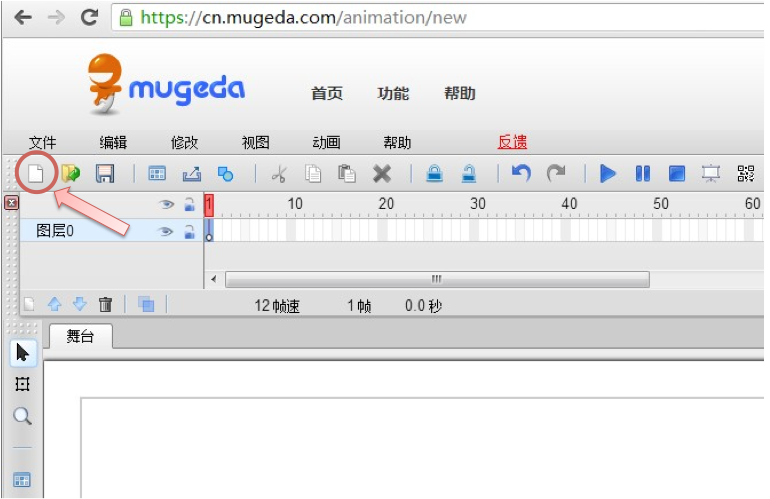The height and width of the screenshot is (499, 770).
Task: Delete selection with X icon
Action: [x=382, y=174]
